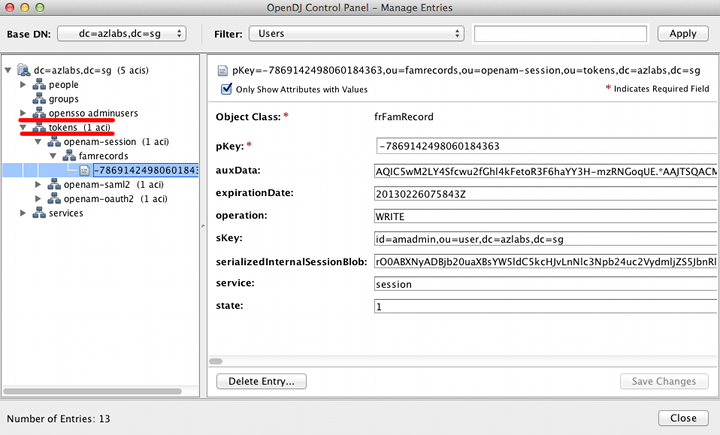Uncheck Only Show Attributes with Values
Viewport: 720px width, 435px height.
click(226, 89)
